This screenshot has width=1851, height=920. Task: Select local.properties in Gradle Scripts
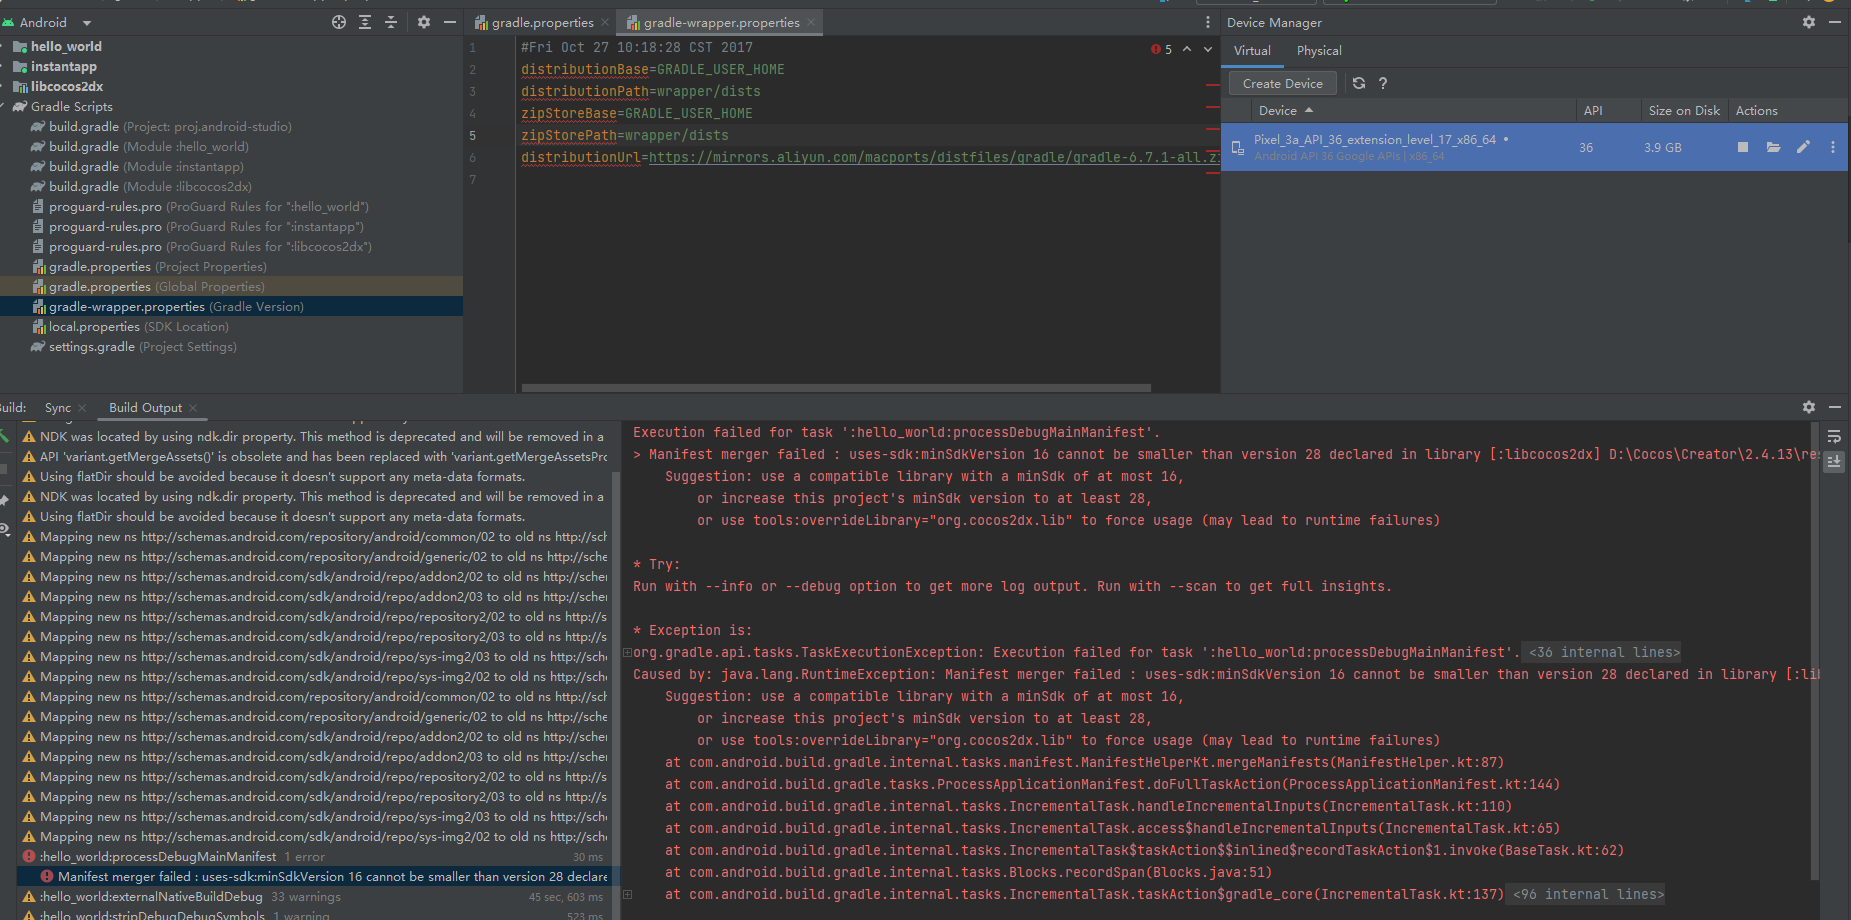(94, 327)
